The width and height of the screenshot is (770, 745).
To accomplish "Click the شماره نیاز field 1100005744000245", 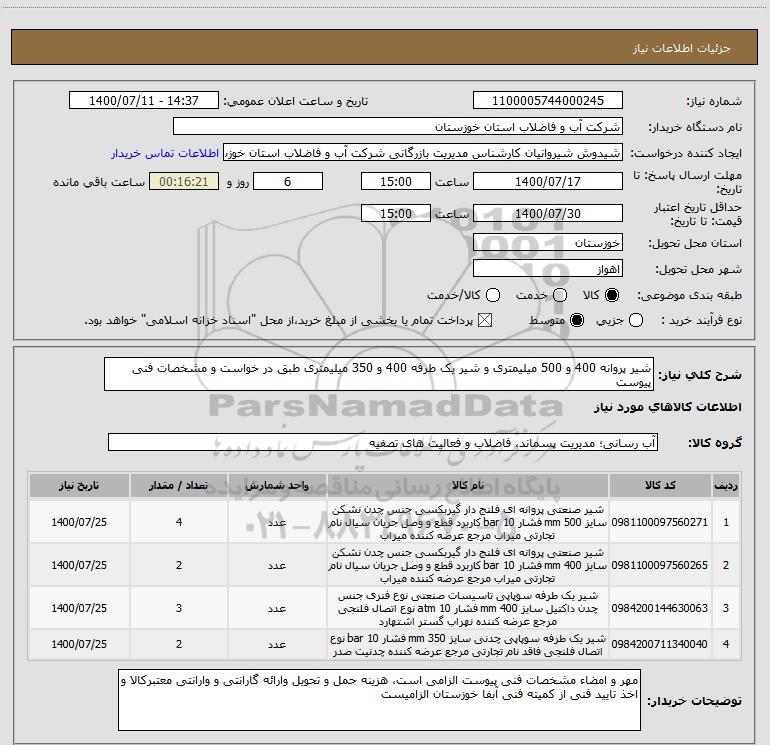I will click(x=548, y=101).
